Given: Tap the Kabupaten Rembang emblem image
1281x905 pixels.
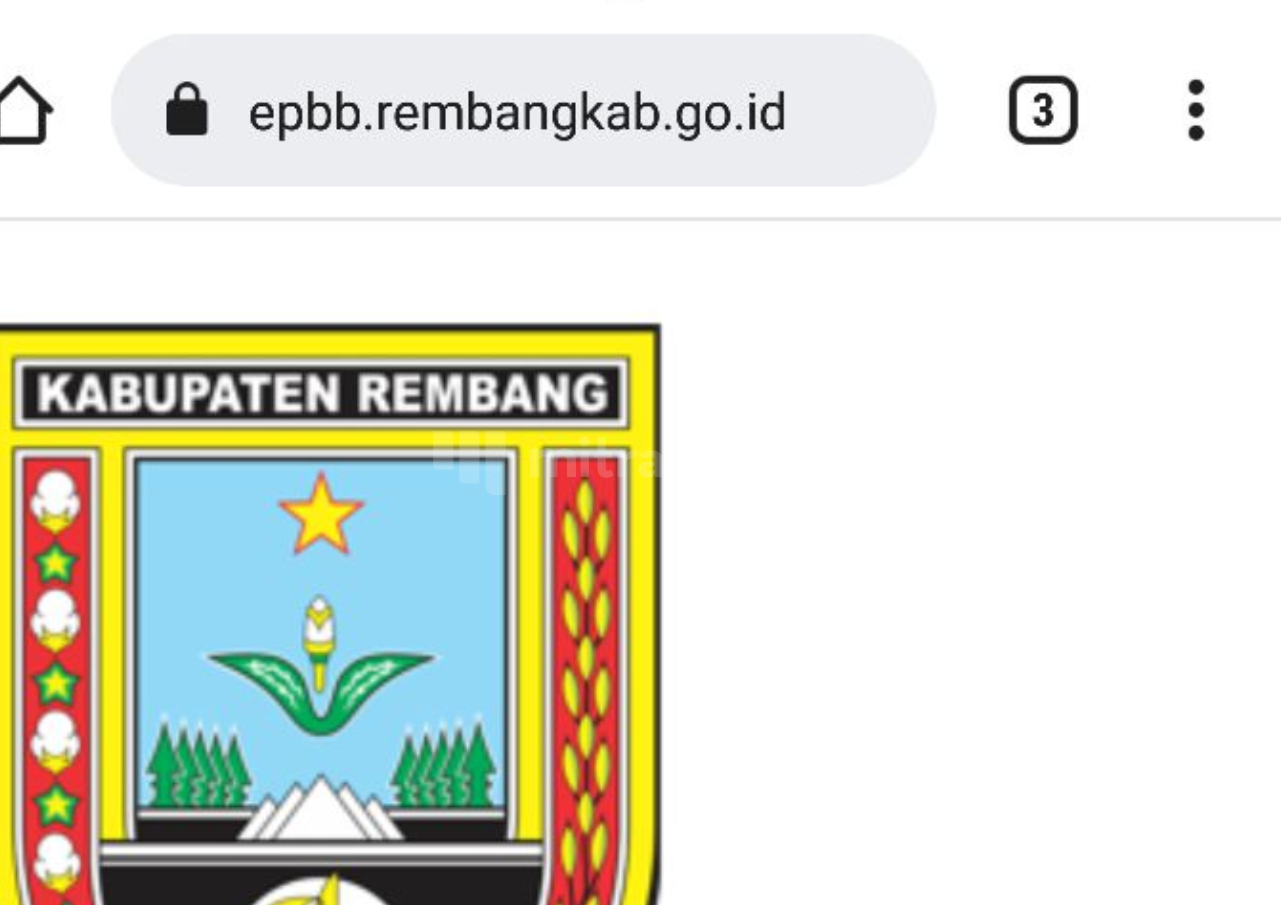Looking at the screenshot, I should coord(328,615).
